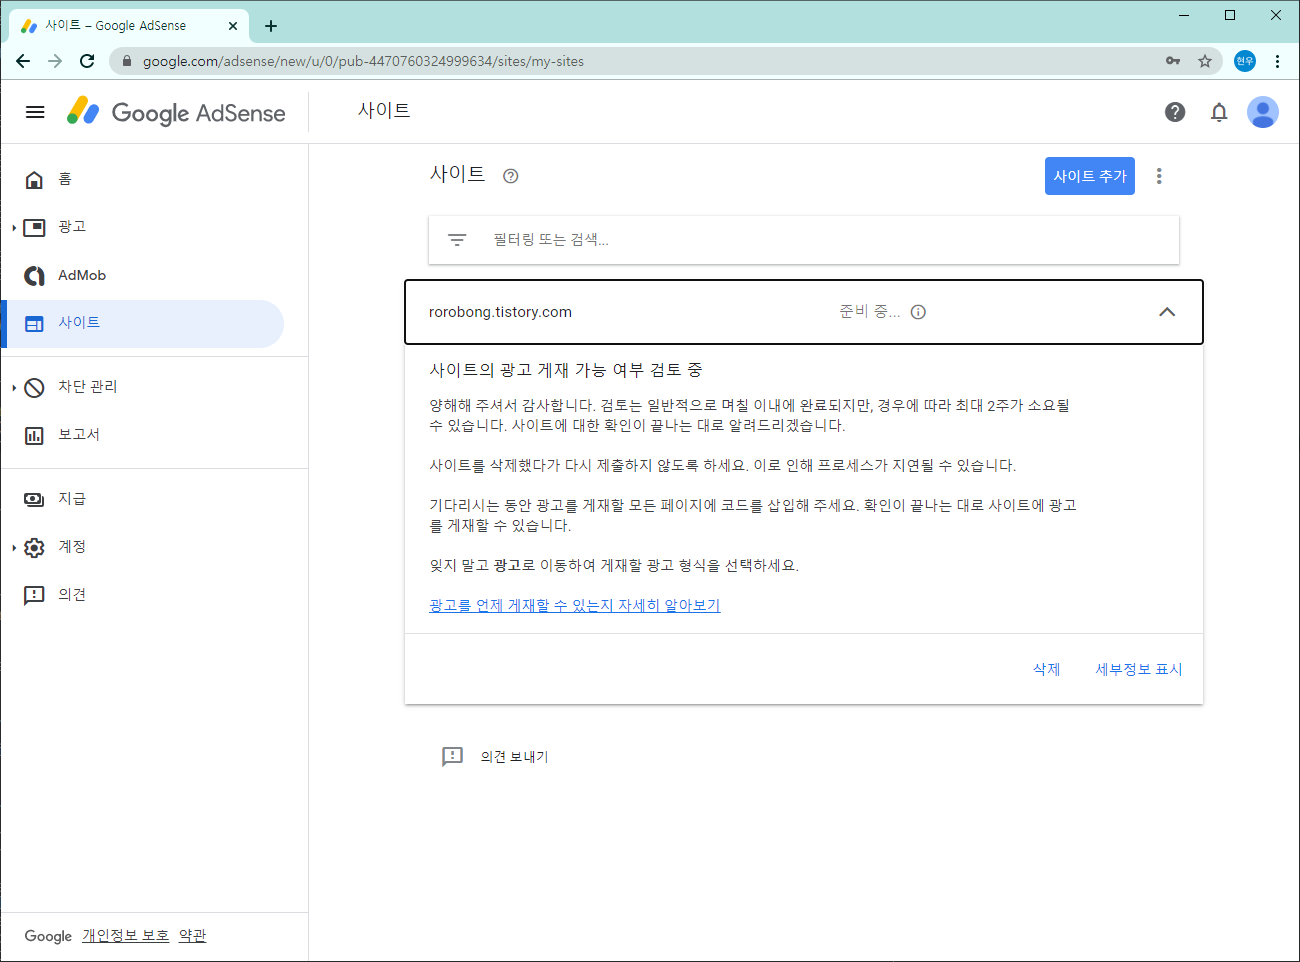This screenshot has height=962, width=1300.
Task: Click the AdMob icon in sidebar
Action: click(34, 275)
